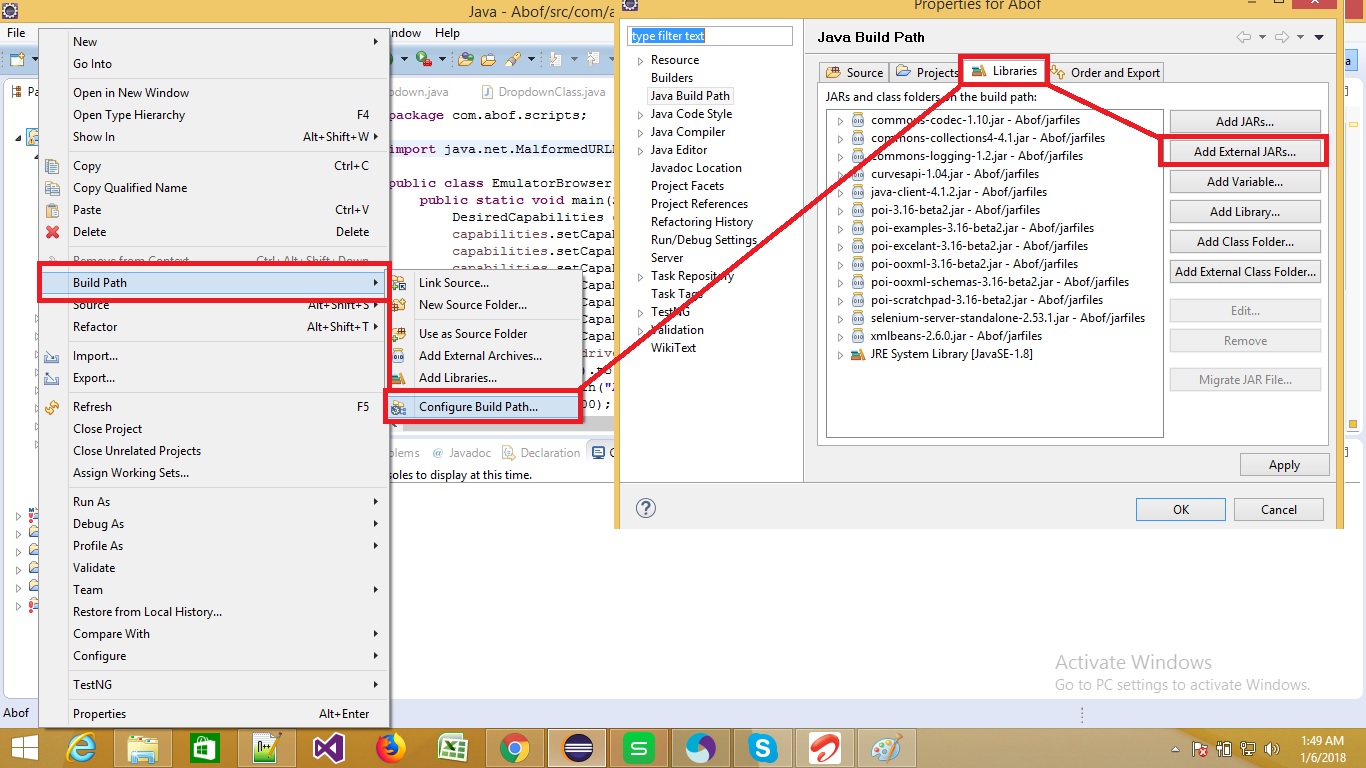
Task: Click the Open Type toolbar icon
Action: [x=466, y=59]
